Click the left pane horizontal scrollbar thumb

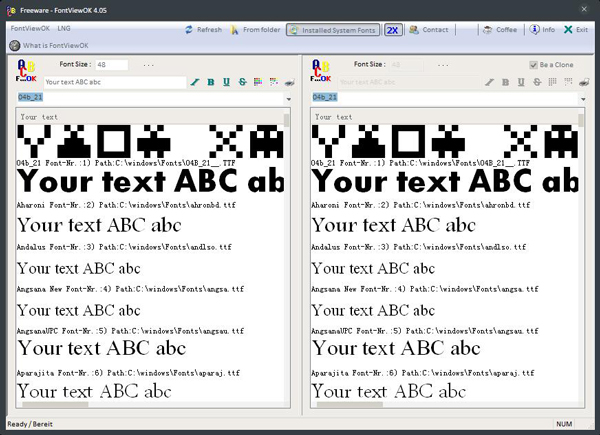coord(55,404)
